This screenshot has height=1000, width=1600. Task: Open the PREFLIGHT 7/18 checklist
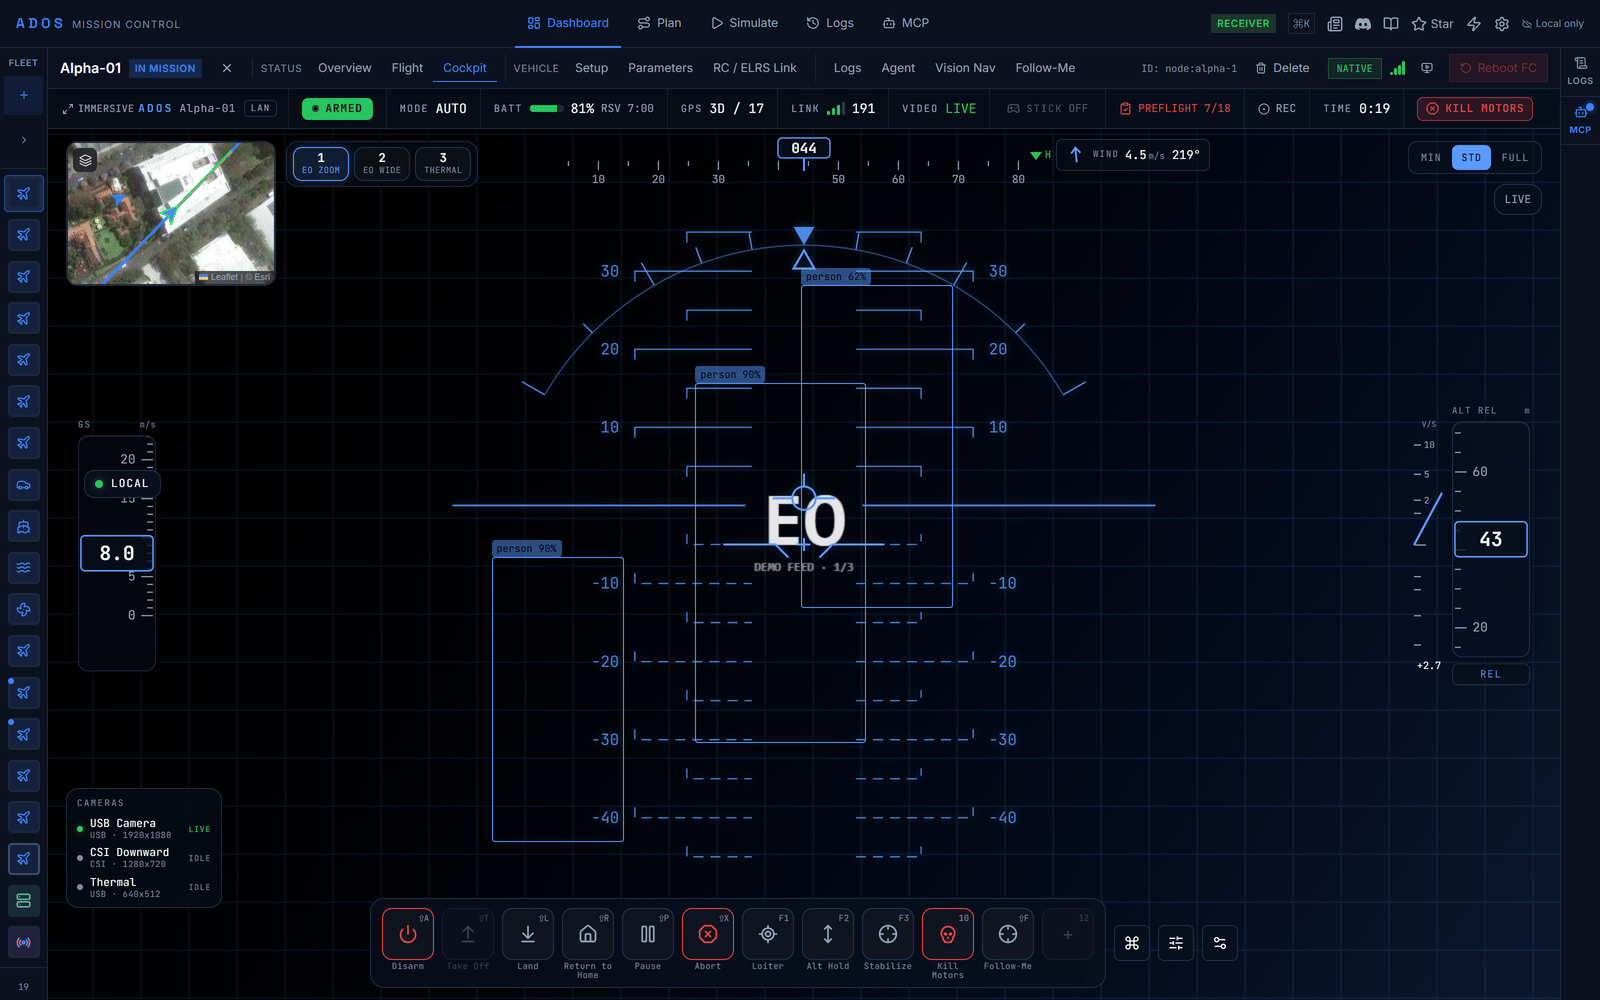coord(1175,108)
